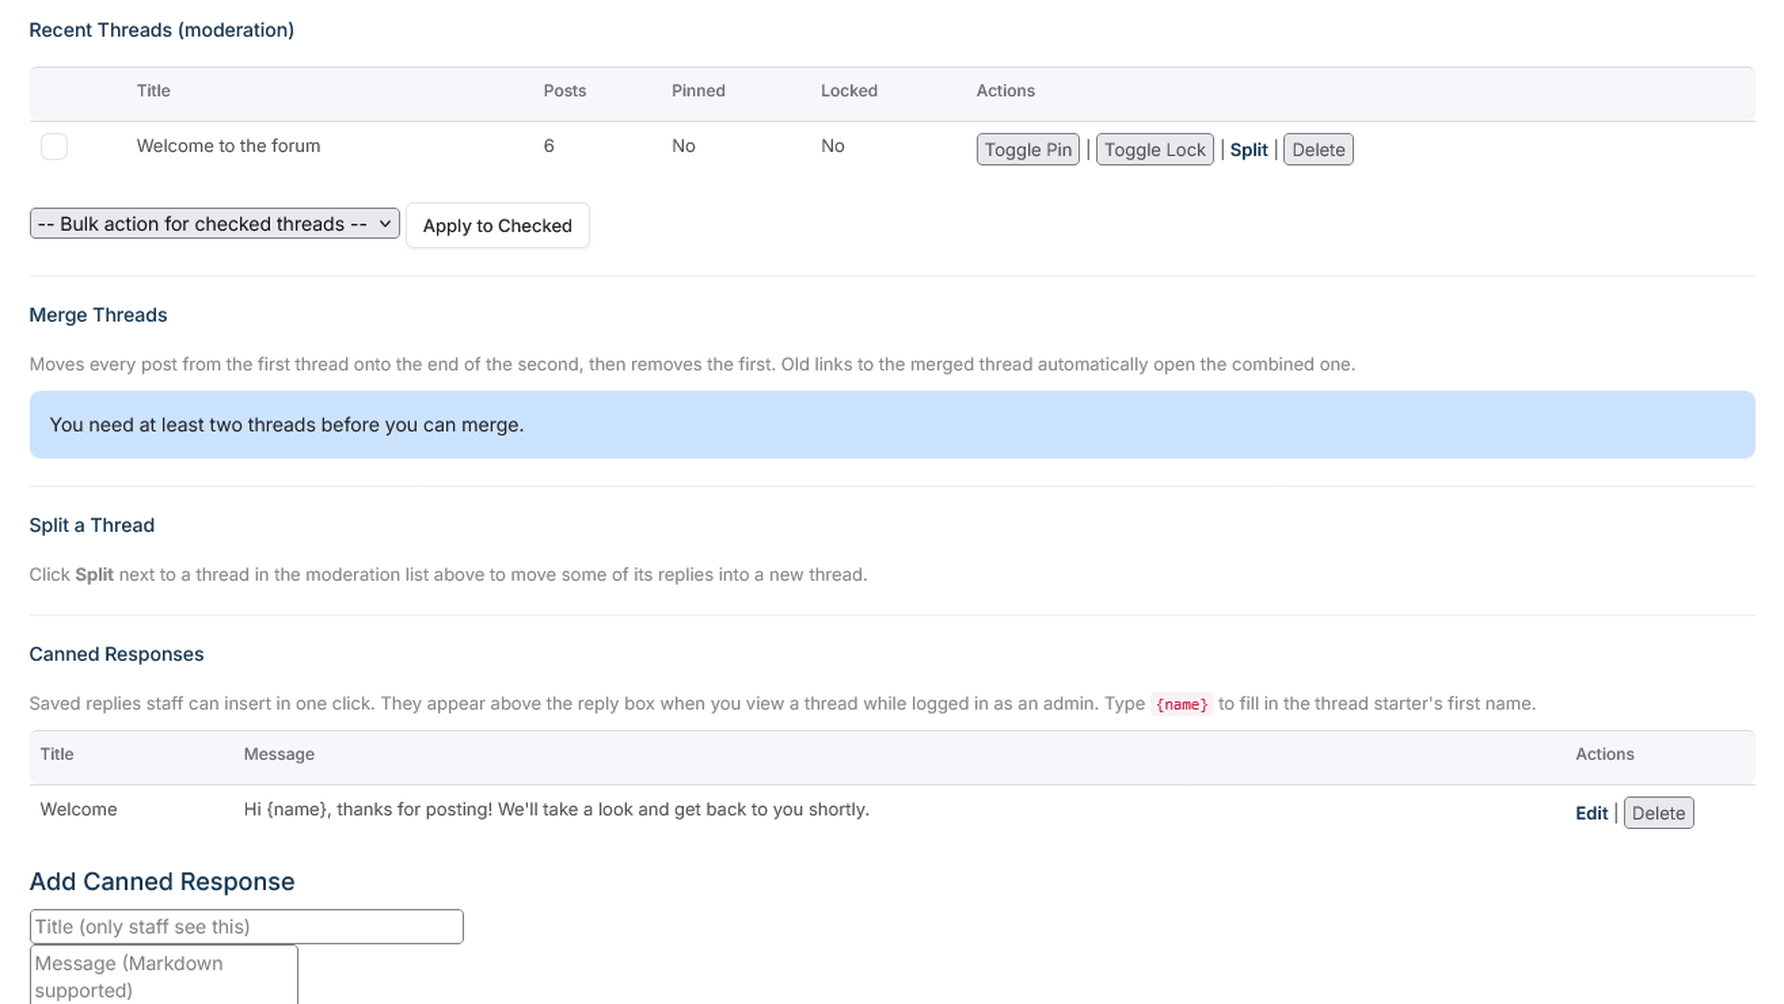This screenshot has width=1784, height=1004.
Task: Select the Locked column header
Action: 849,90
